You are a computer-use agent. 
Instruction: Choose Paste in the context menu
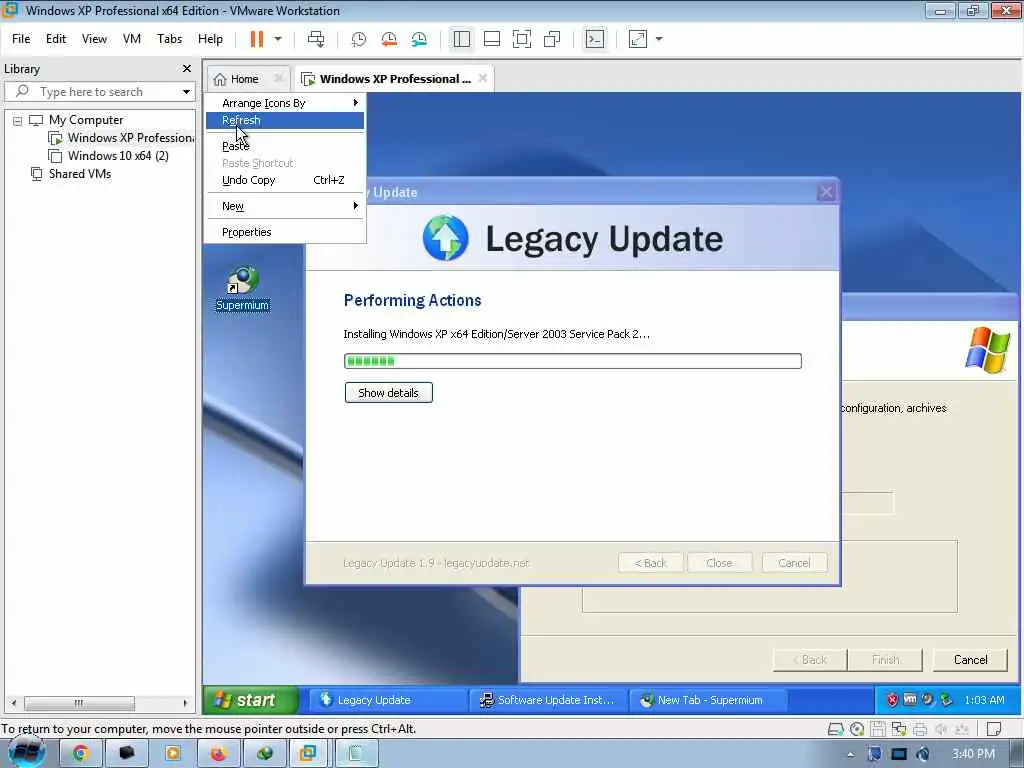(x=285, y=146)
